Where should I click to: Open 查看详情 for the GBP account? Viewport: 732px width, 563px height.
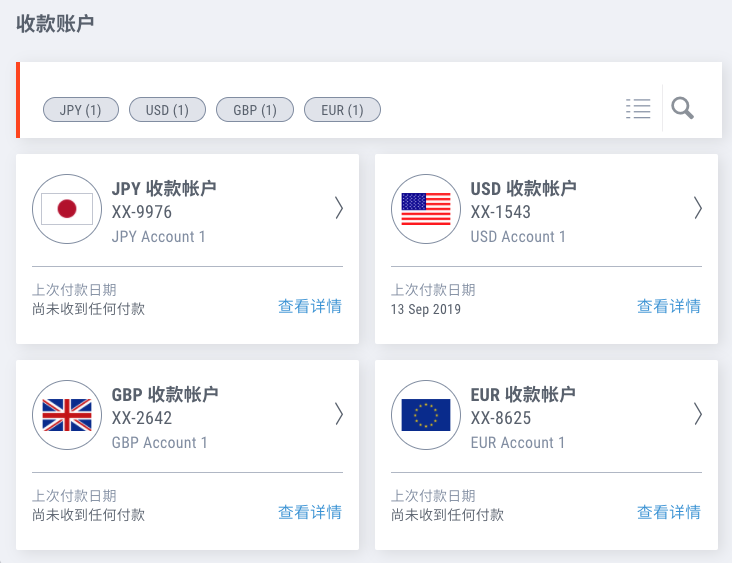tap(310, 513)
